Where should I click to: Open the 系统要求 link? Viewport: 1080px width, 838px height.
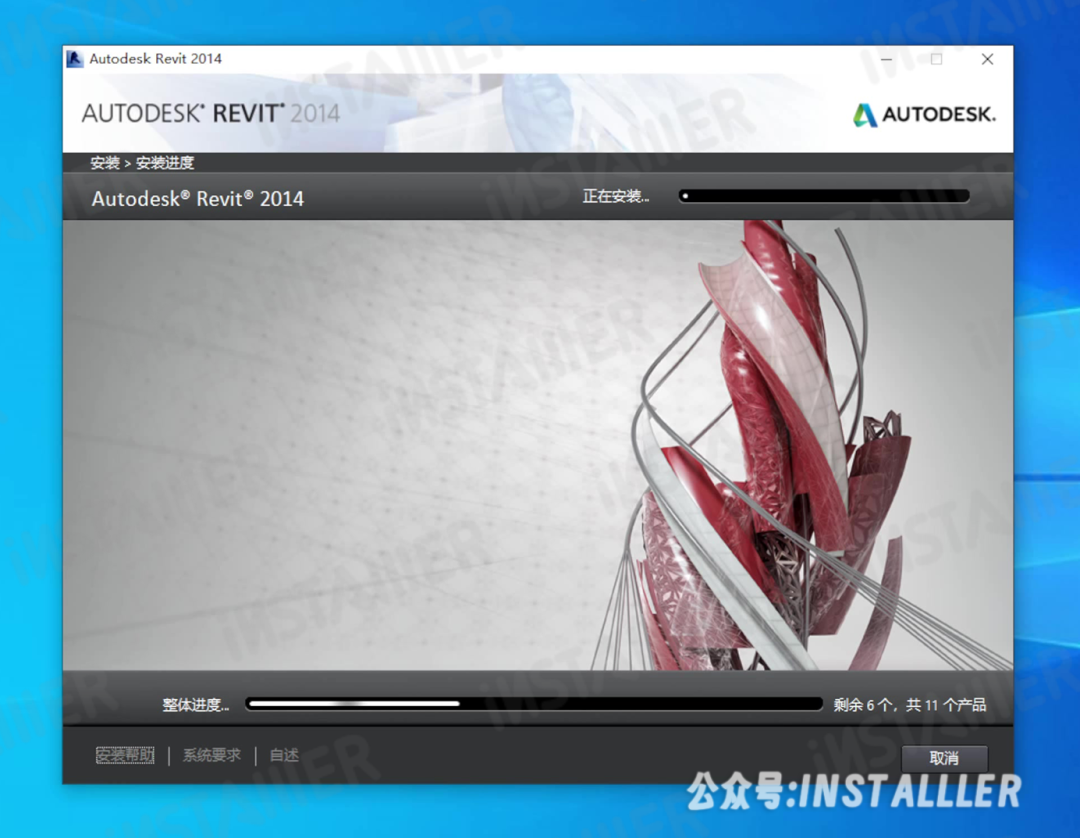click(212, 755)
